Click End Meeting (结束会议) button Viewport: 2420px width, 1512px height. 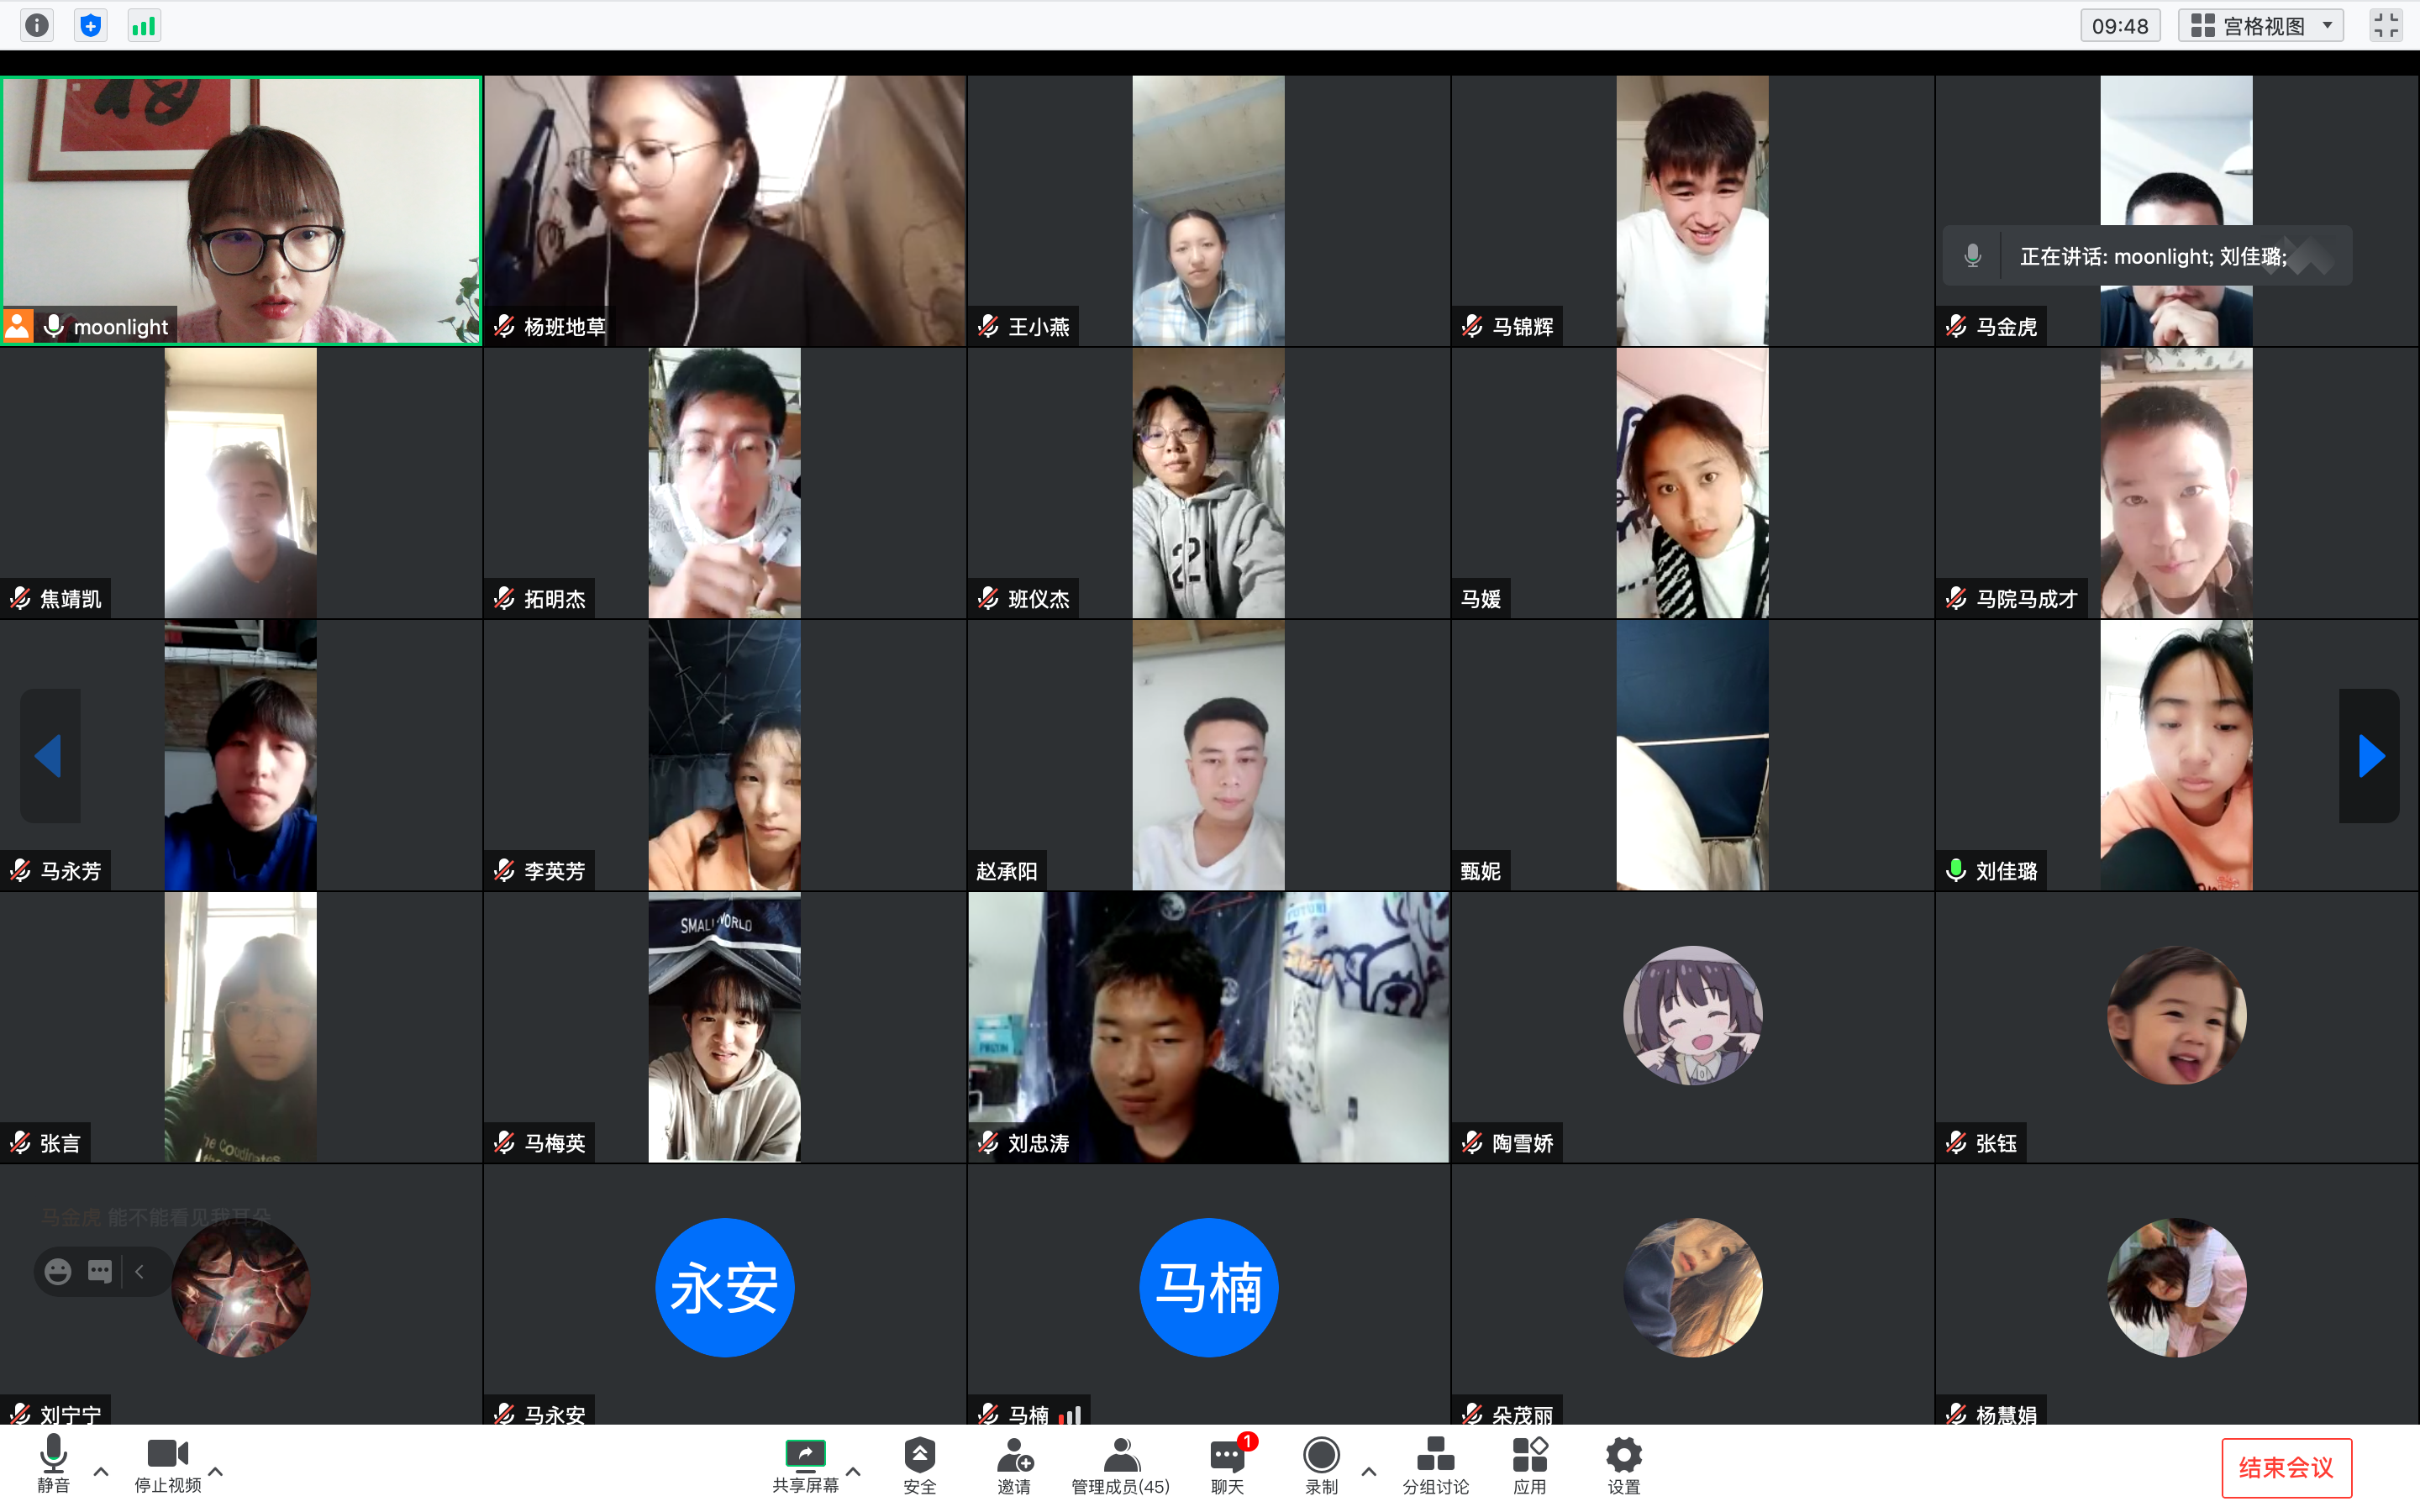pyautogui.click(x=2286, y=1467)
